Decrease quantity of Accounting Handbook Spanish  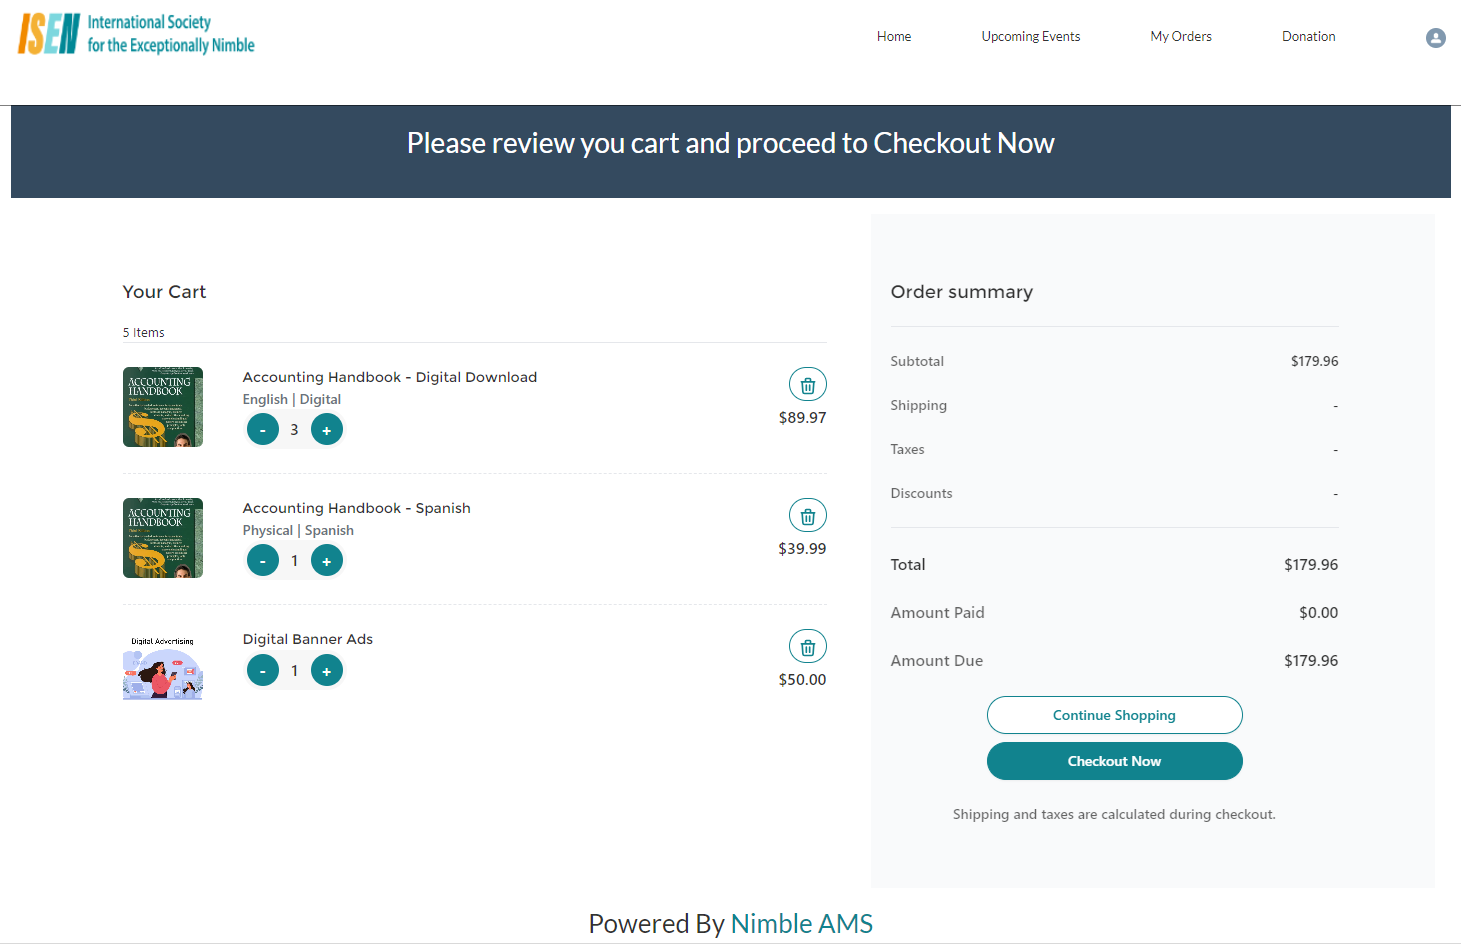click(x=263, y=561)
